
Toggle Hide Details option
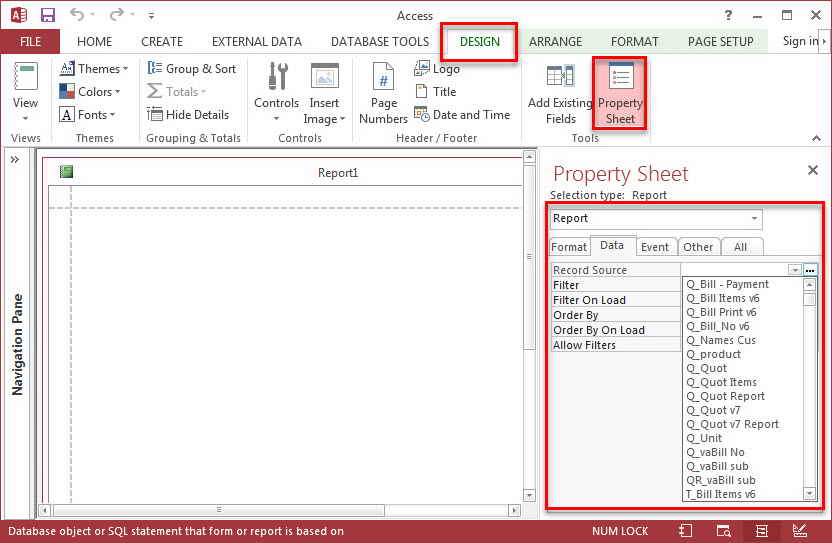coord(188,115)
